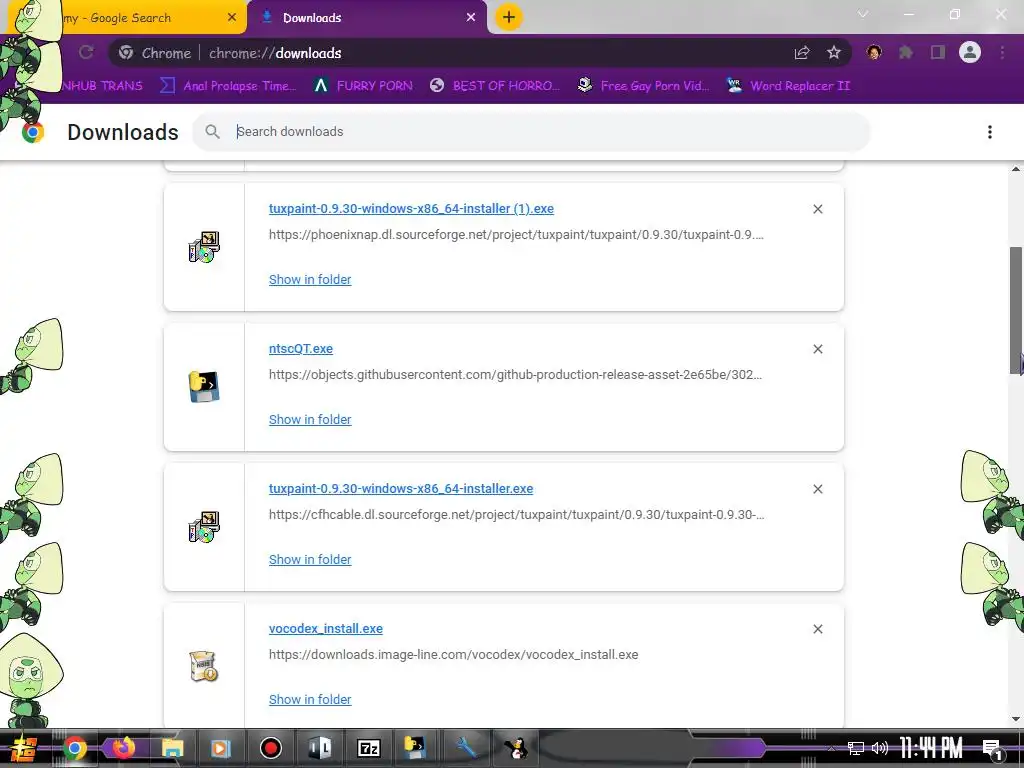Remove tuxpaint installer (1).exe from list
The height and width of the screenshot is (768, 1024).
pyautogui.click(x=818, y=209)
